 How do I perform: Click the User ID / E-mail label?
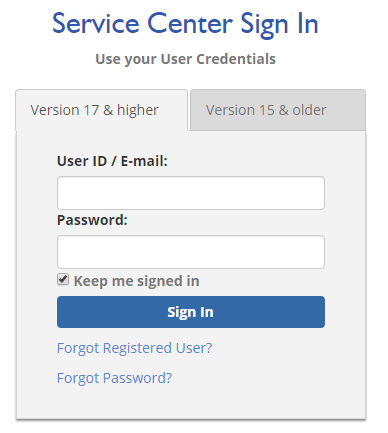point(112,161)
